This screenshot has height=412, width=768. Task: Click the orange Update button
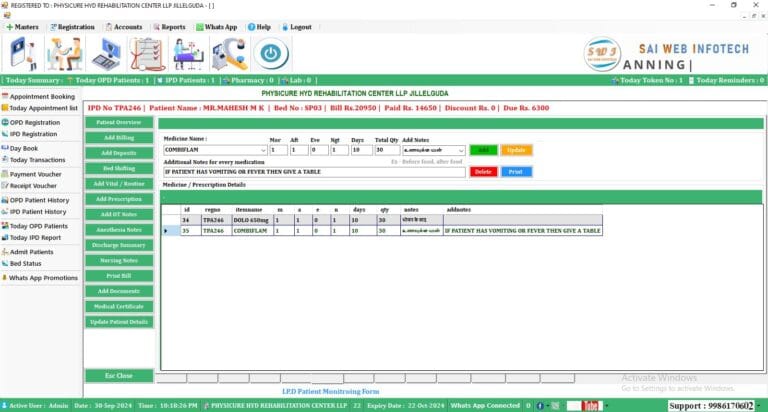[x=516, y=150]
